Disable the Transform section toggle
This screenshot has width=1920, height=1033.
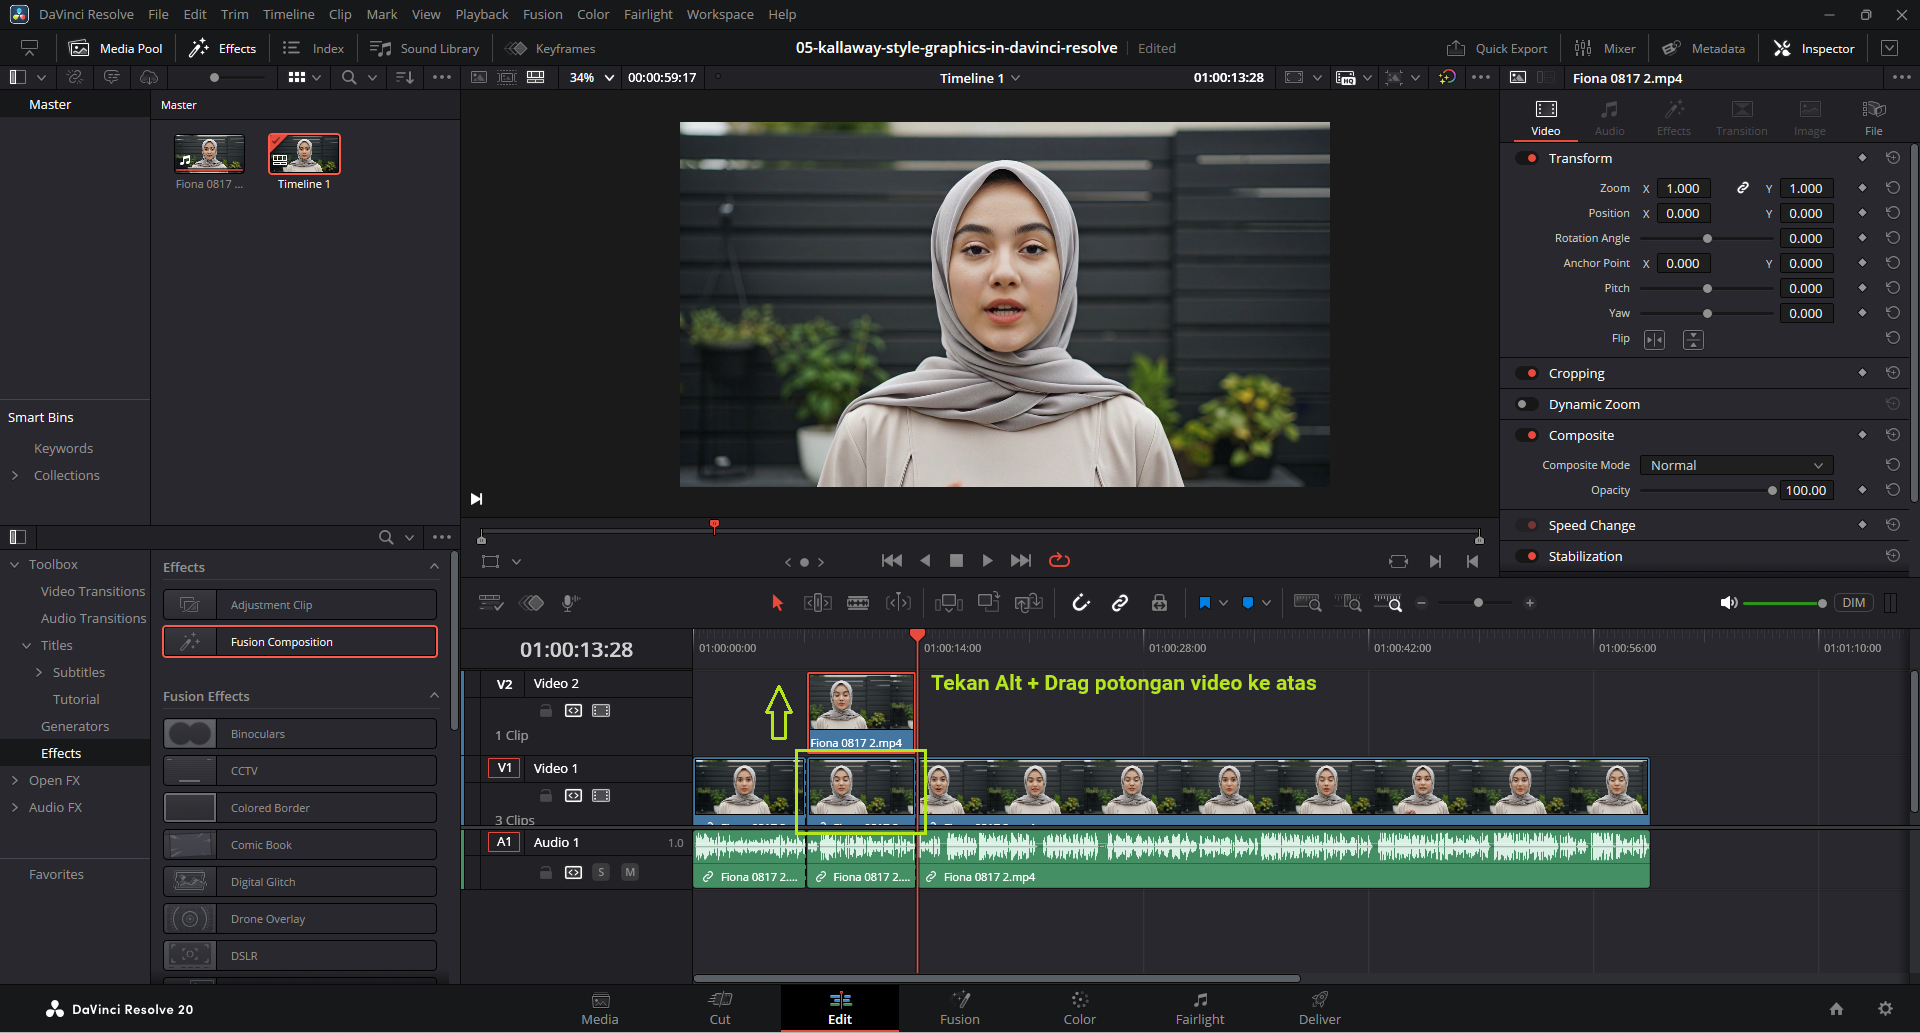point(1527,158)
